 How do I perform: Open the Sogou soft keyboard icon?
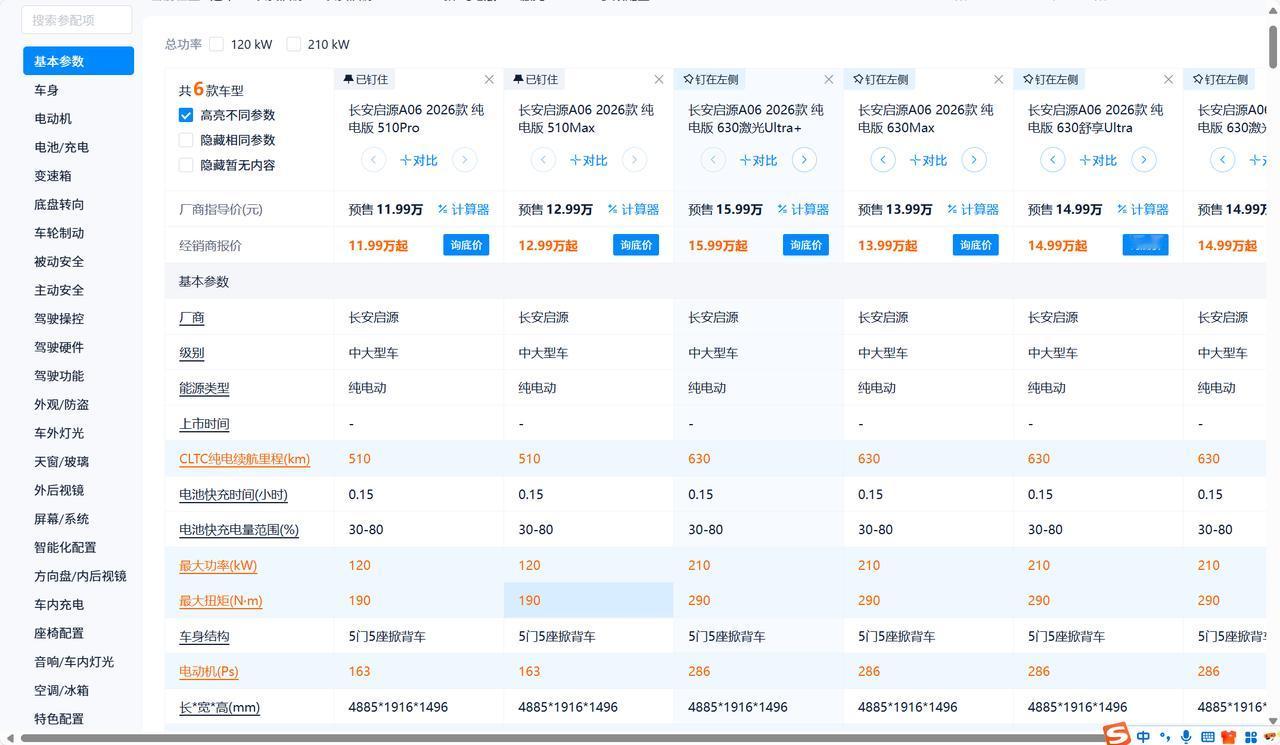pos(1208,737)
